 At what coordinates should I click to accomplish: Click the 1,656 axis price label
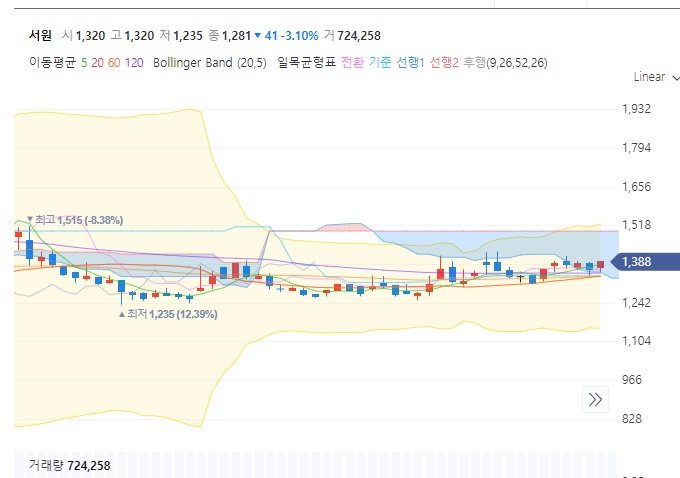point(636,187)
